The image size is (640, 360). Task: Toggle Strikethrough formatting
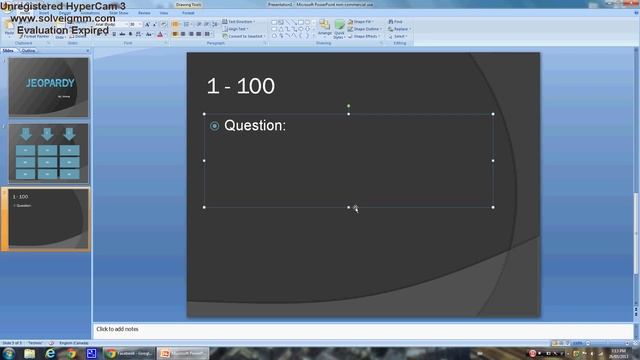122,34
